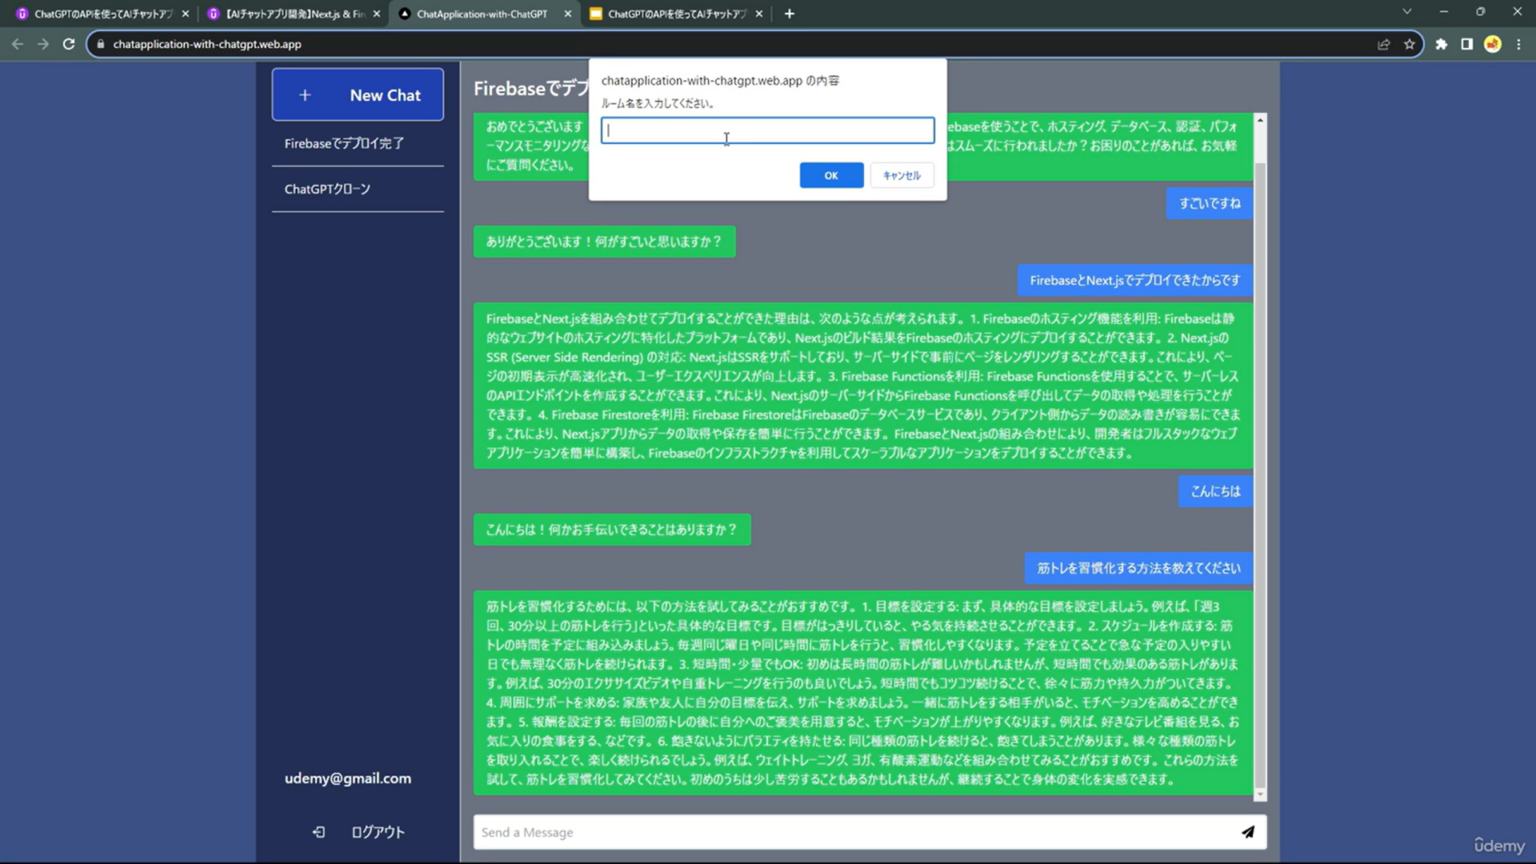
Task: Open a new browser tab
Action: [789, 14]
